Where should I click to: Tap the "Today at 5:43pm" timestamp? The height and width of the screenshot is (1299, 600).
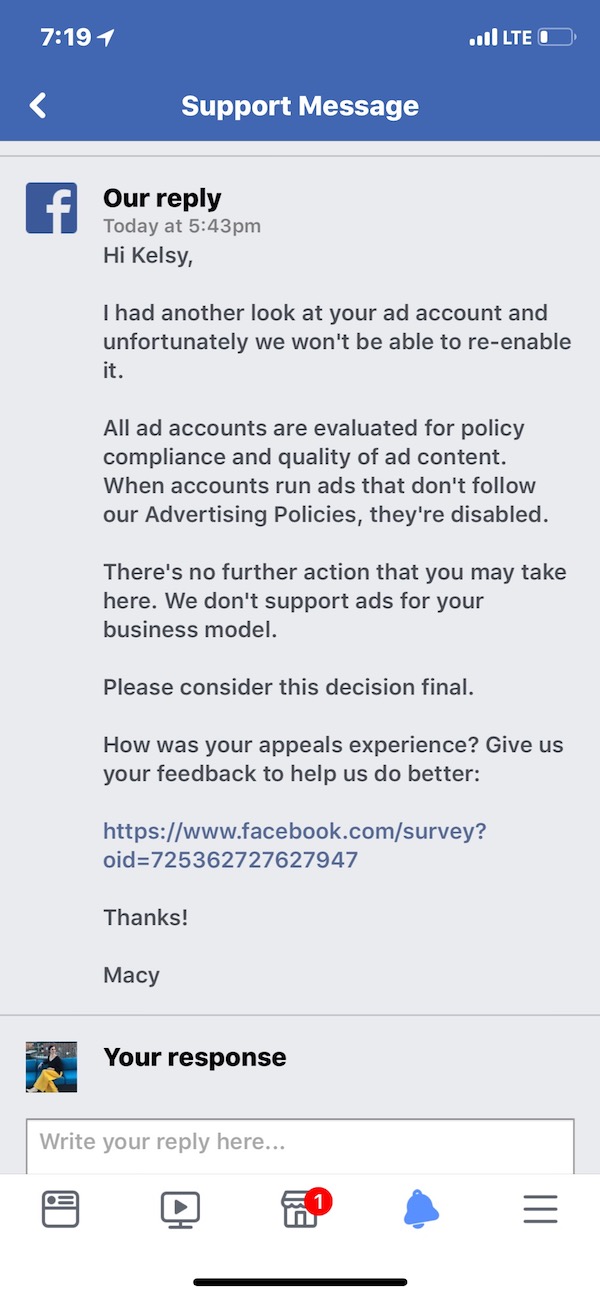[x=182, y=226]
